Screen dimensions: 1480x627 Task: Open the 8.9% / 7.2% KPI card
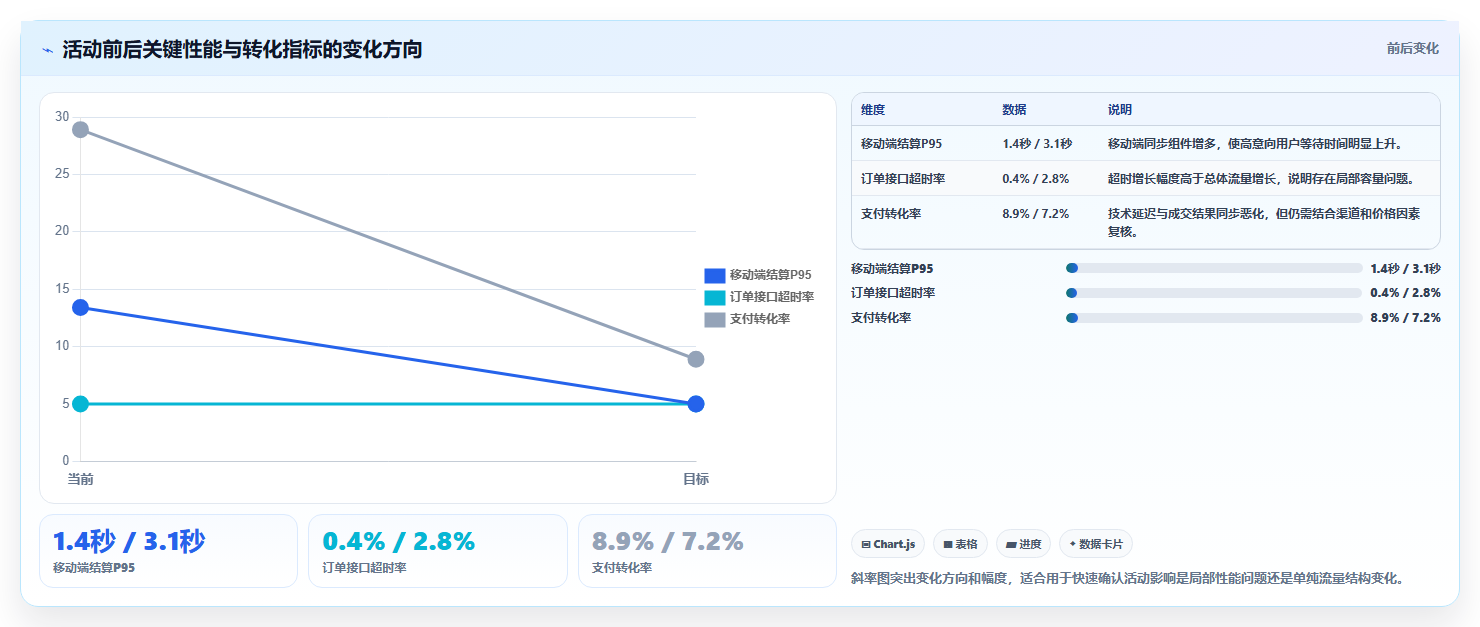(707, 551)
